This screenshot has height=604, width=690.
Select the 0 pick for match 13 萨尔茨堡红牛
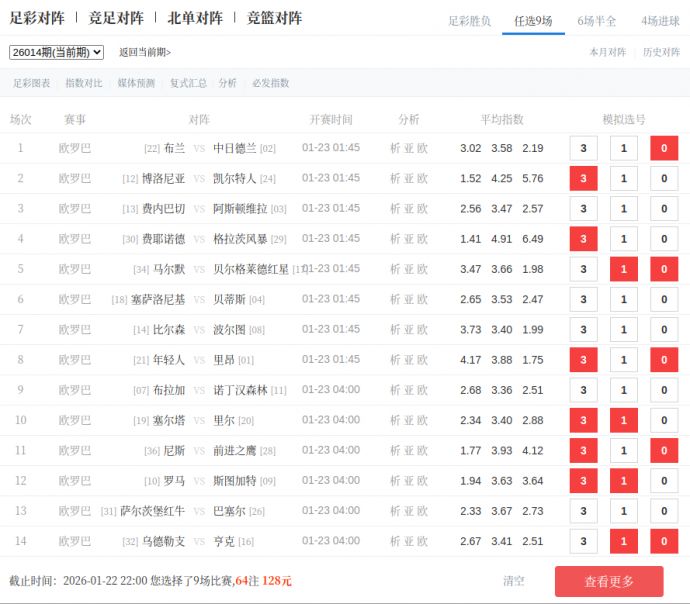click(x=663, y=511)
